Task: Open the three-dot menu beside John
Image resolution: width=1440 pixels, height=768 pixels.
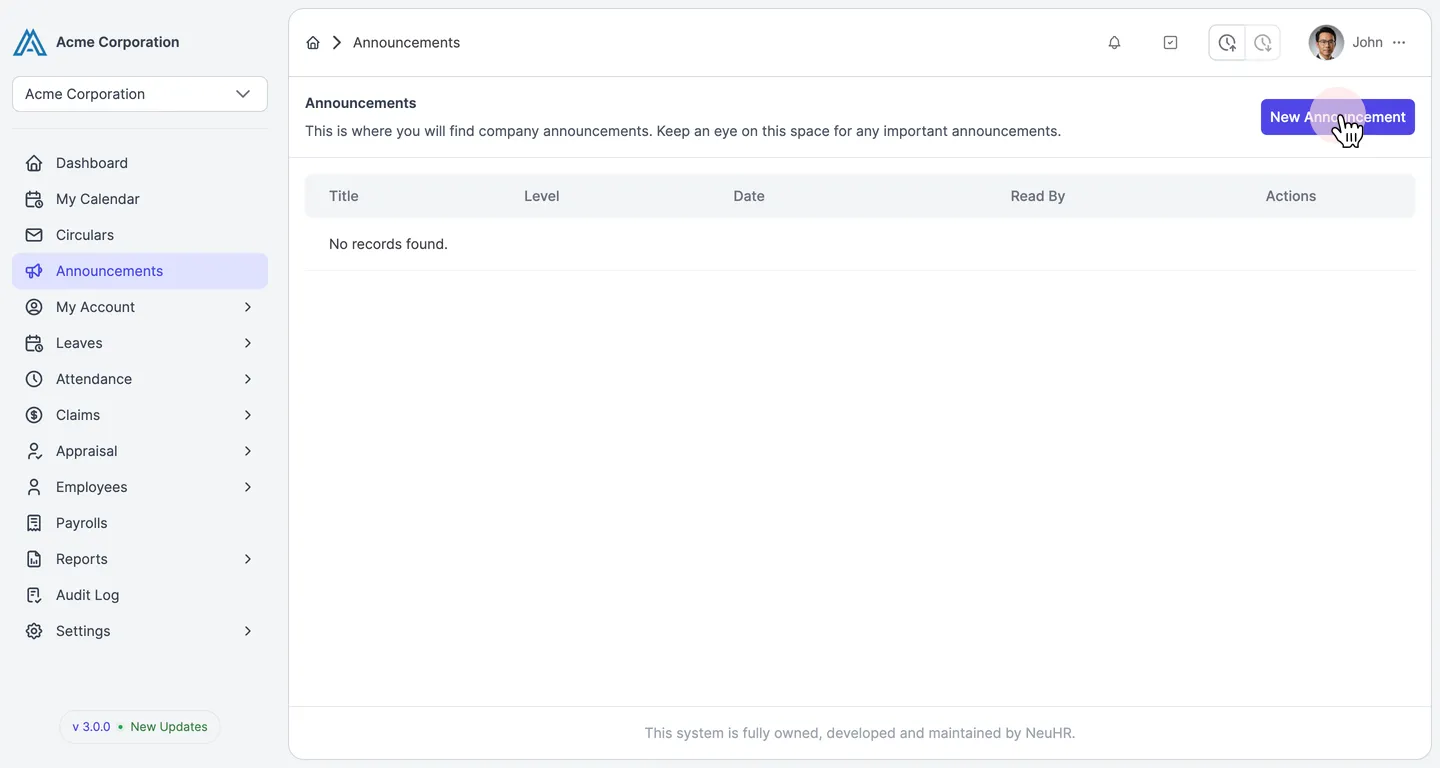Action: click(1399, 43)
